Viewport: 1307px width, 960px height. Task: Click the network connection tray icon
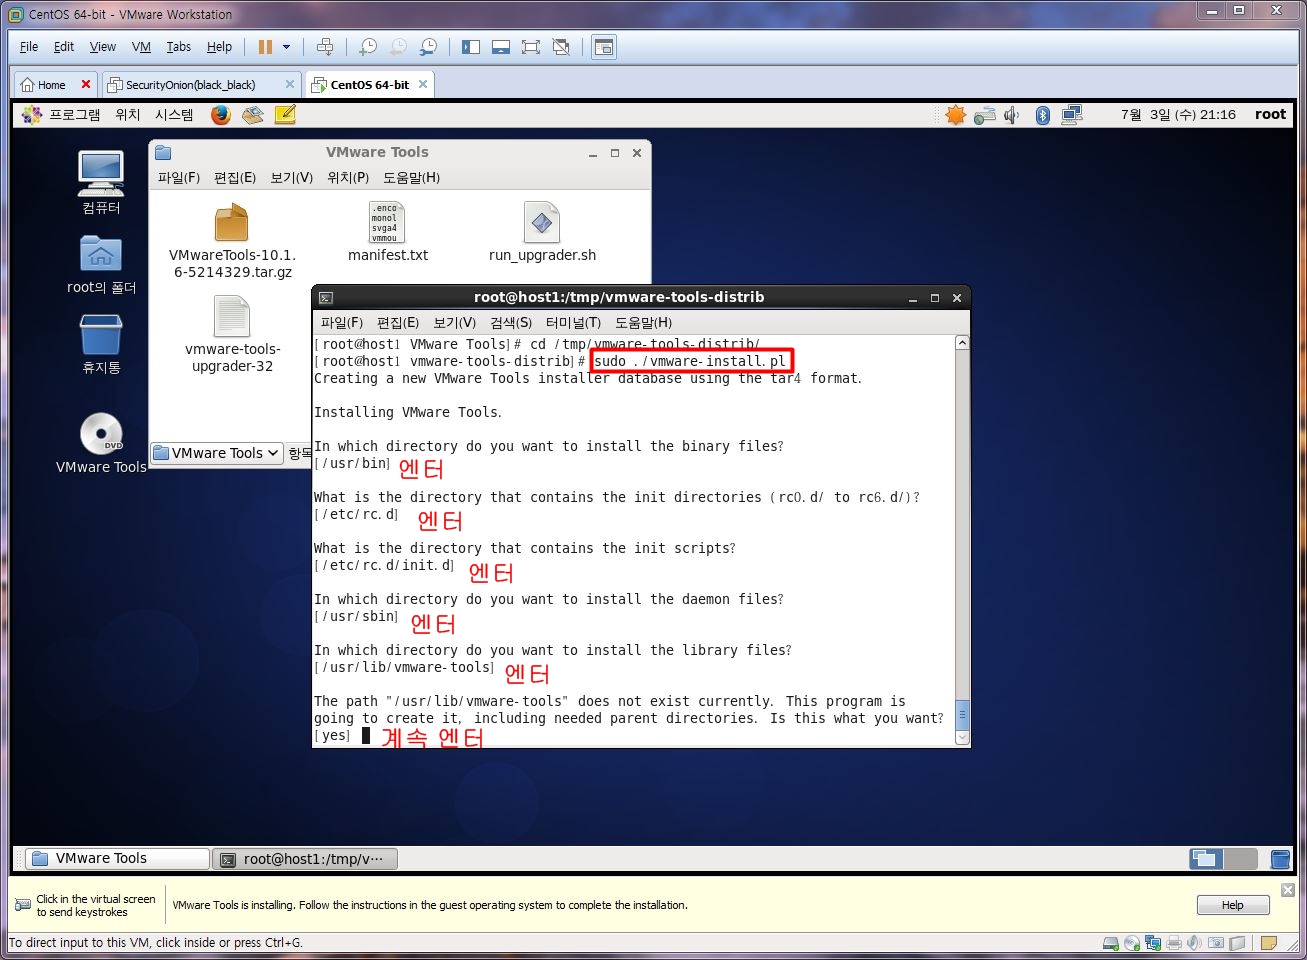pyautogui.click(x=1072, y=115)
